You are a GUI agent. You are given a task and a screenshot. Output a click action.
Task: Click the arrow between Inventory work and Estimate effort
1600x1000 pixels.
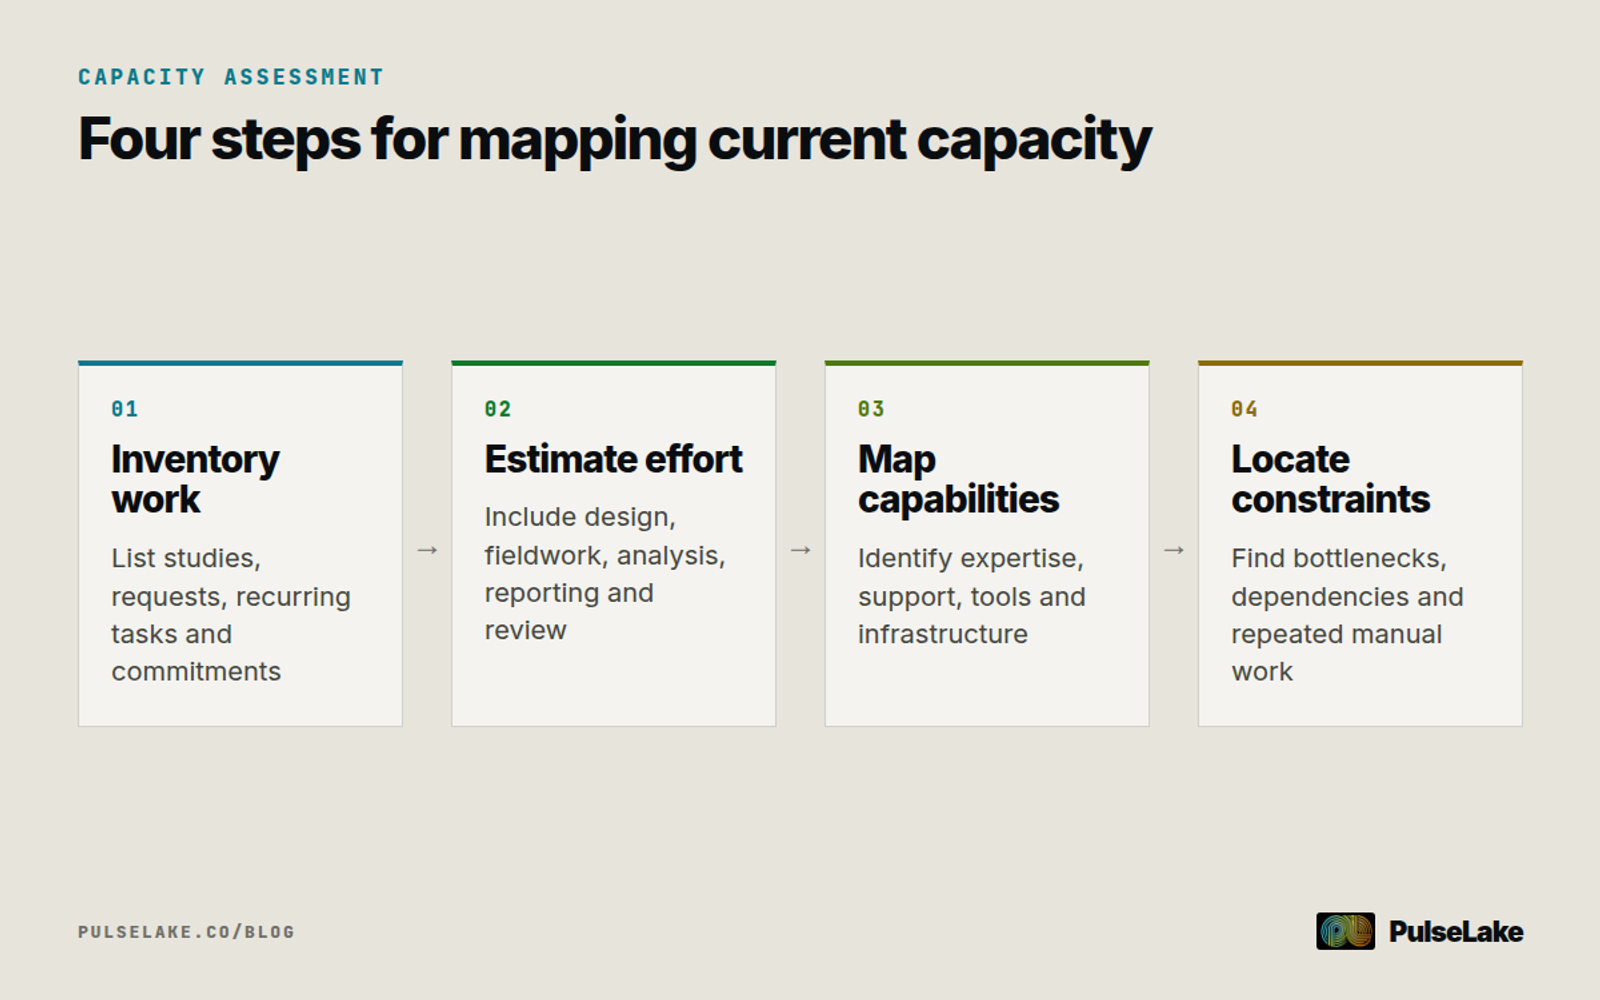(427, 550)
